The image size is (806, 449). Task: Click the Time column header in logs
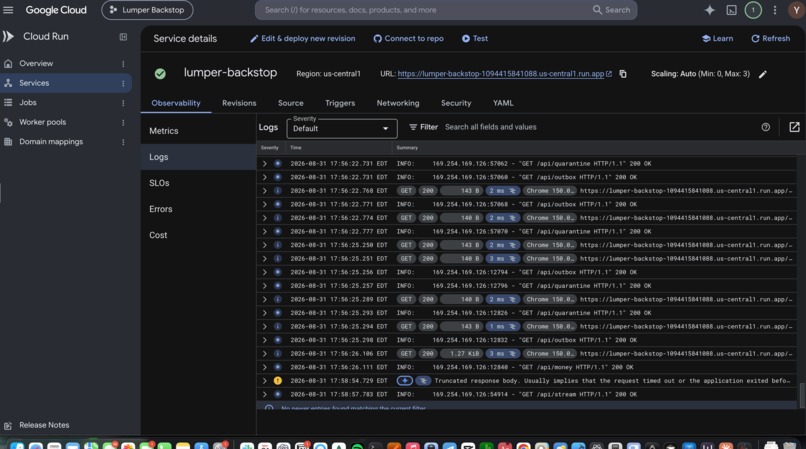point(296,148)
